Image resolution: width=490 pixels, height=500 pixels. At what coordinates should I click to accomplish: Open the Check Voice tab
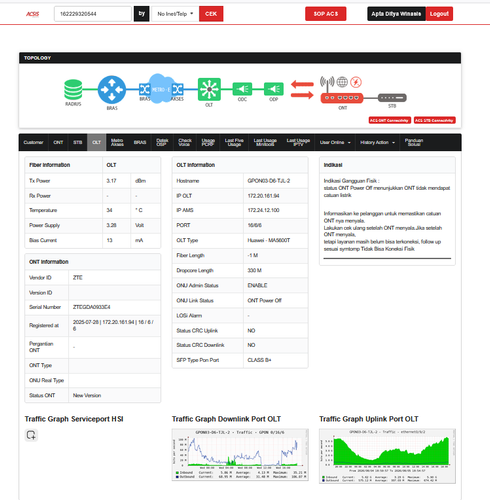click(x=185, y=142)
